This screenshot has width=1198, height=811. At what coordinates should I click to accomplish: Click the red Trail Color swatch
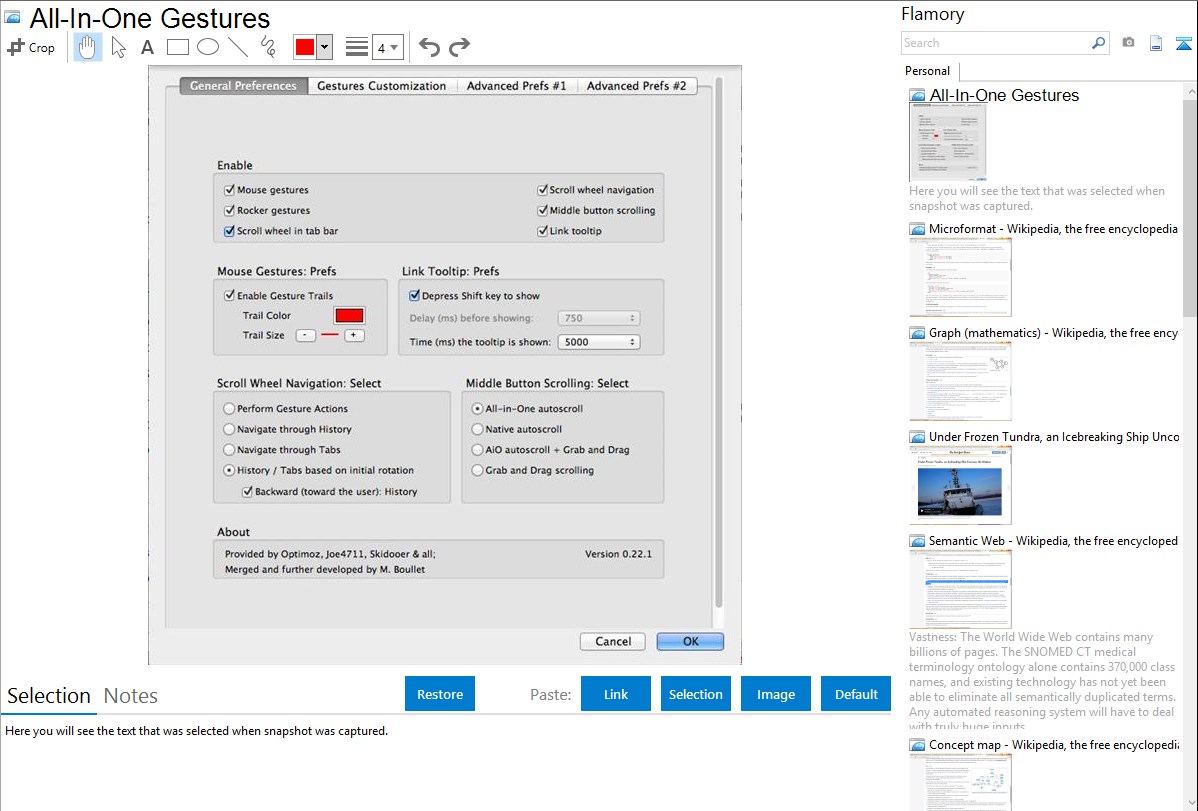(349, 316)
